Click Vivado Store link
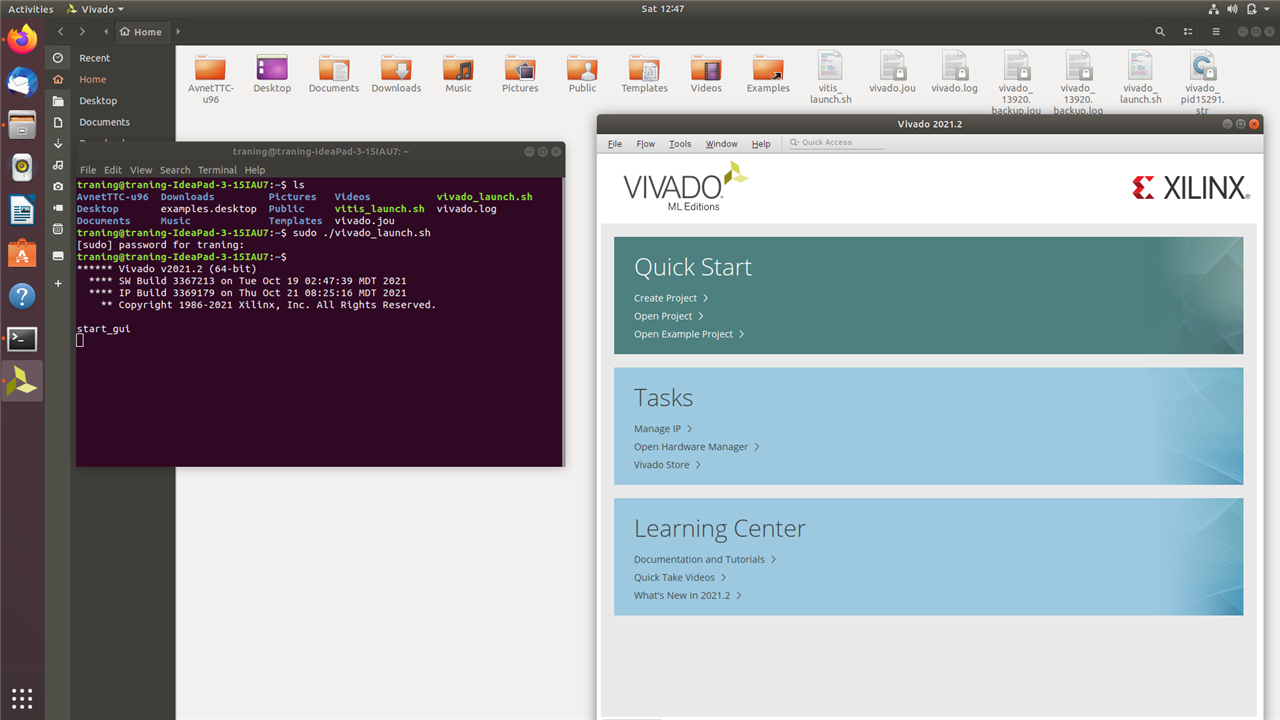Screen dimensions: 1280x720 point(667,465)
